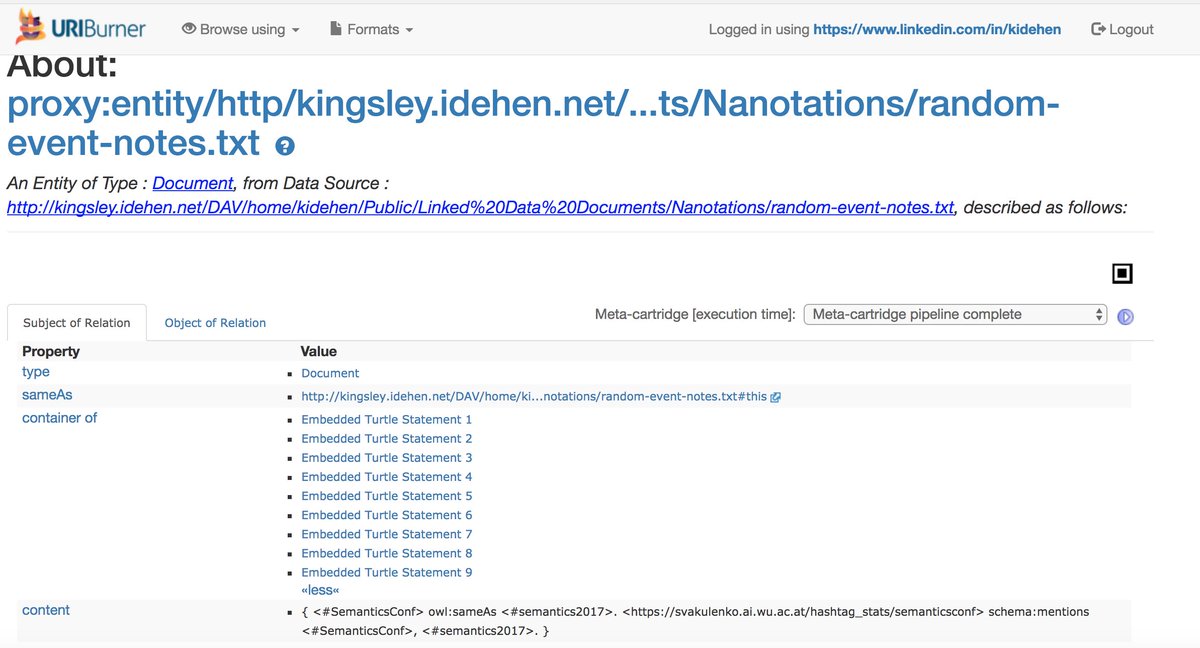Viewport: 1200px width, 648px height.
Task: Click the blue play icon beside the Meta-cartridge dropdown
Action: coord(1125,316)
